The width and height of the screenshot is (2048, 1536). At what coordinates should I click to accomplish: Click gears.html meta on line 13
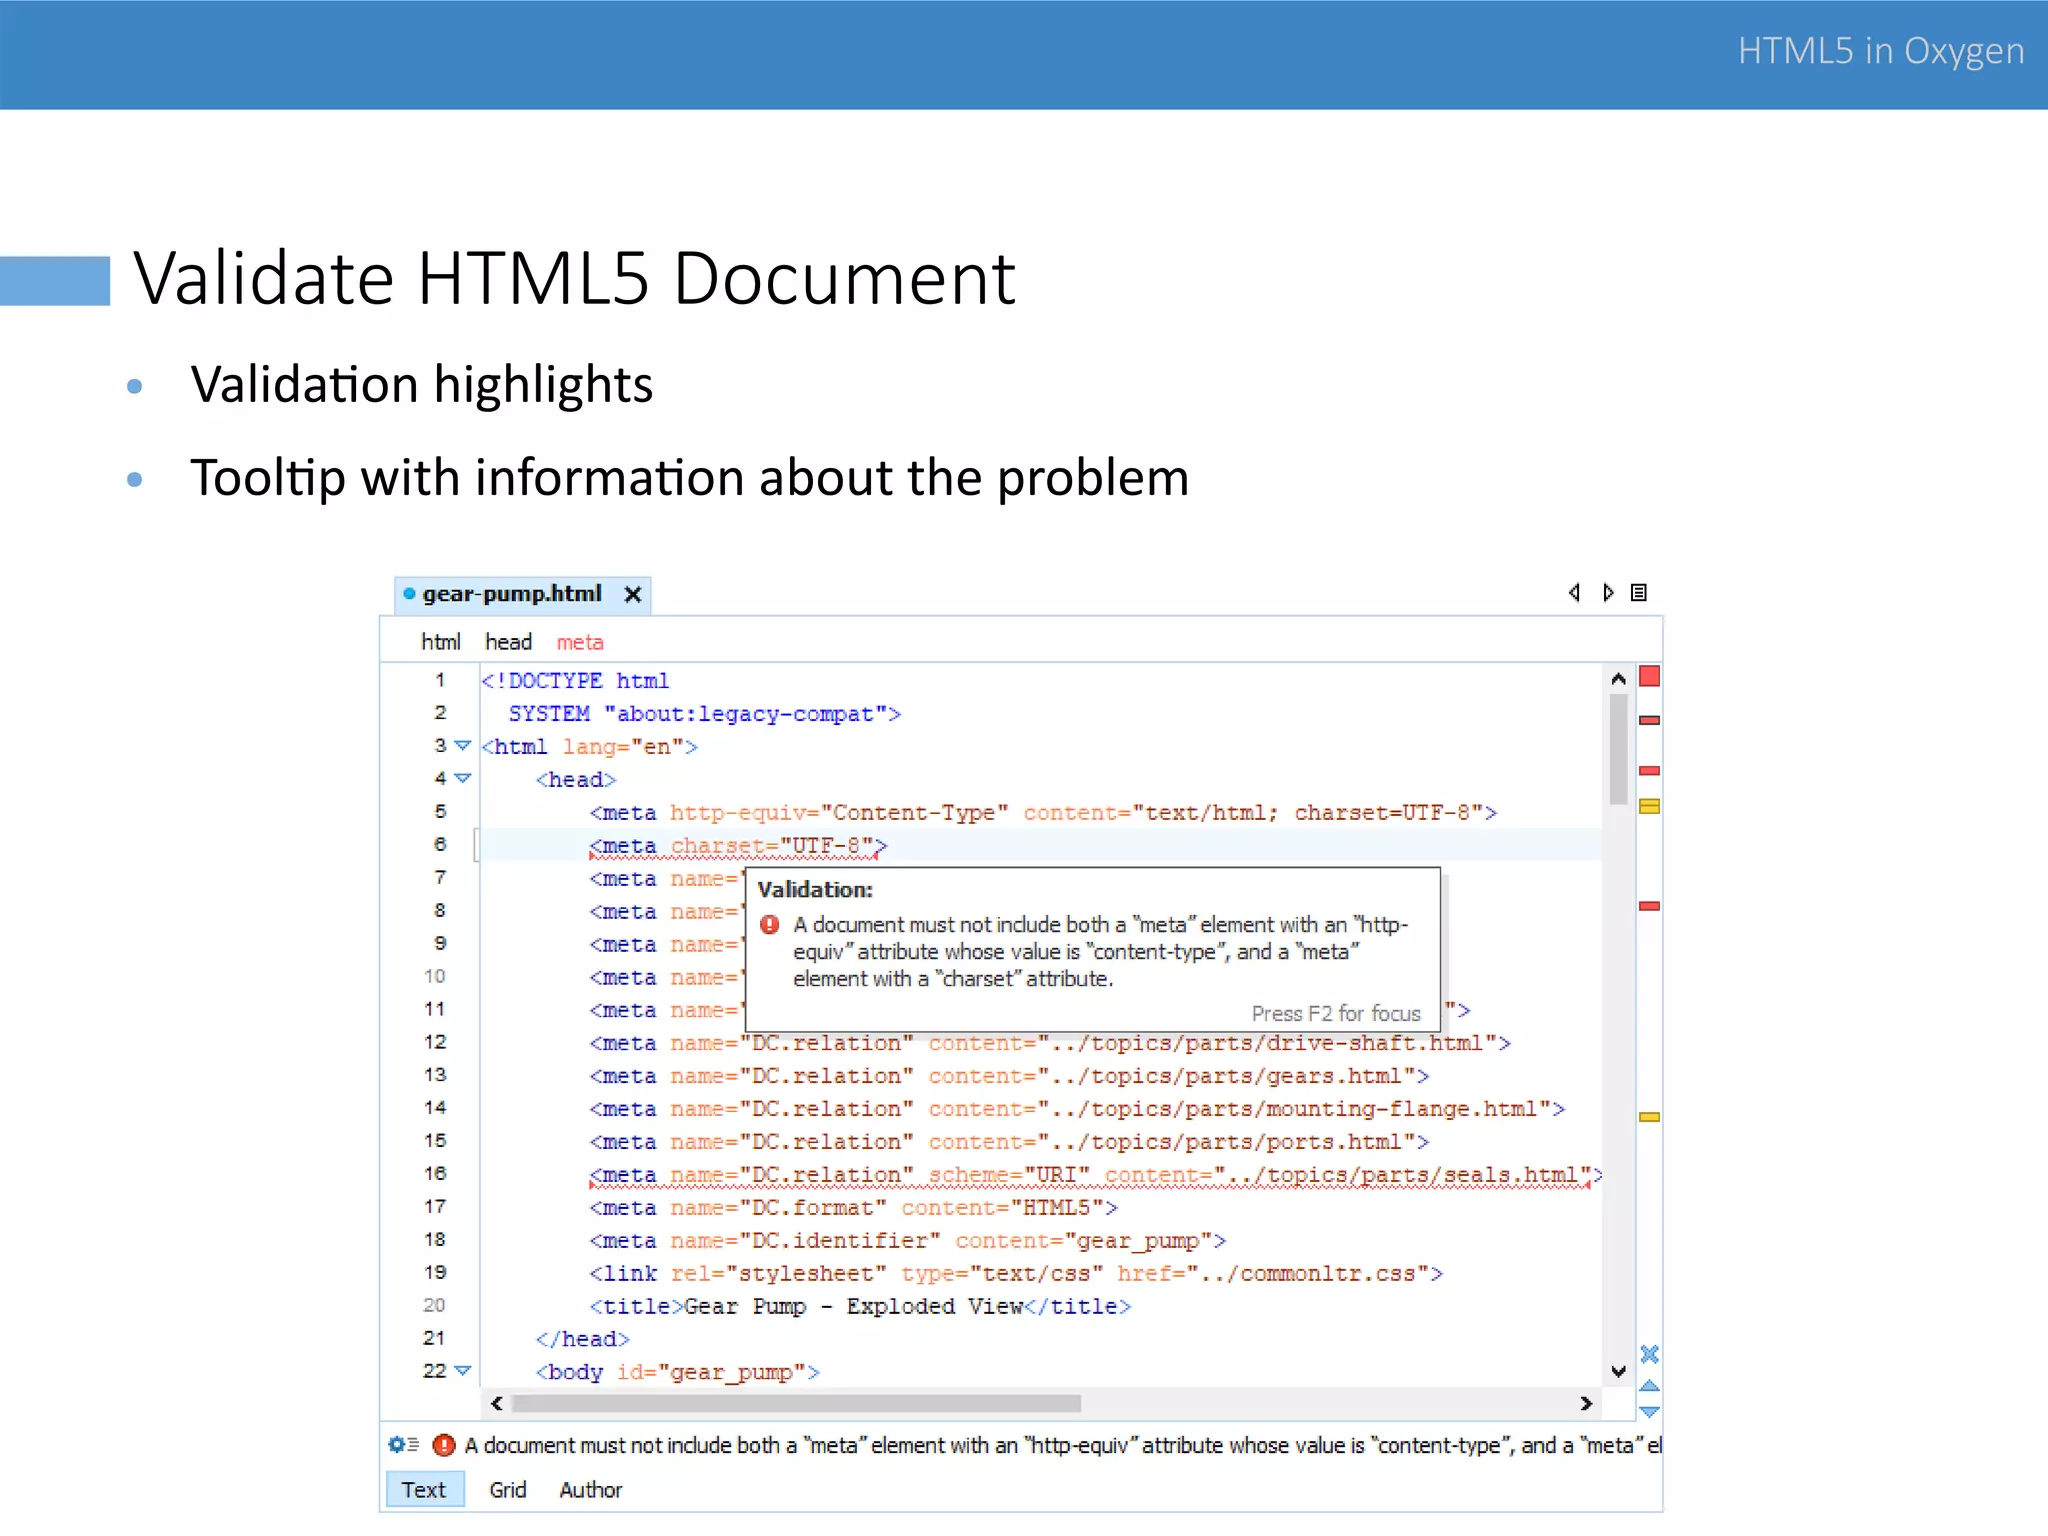click(1009, 1076)
